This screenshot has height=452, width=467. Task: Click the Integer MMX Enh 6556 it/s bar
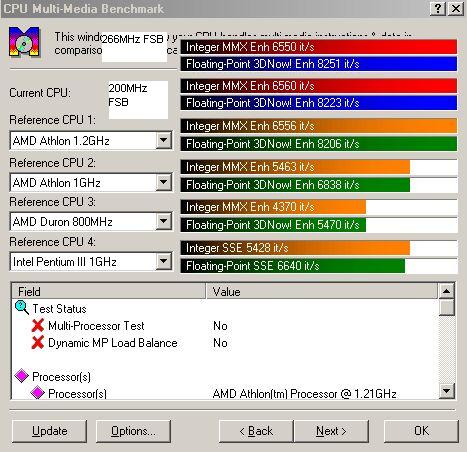[319, 126]
